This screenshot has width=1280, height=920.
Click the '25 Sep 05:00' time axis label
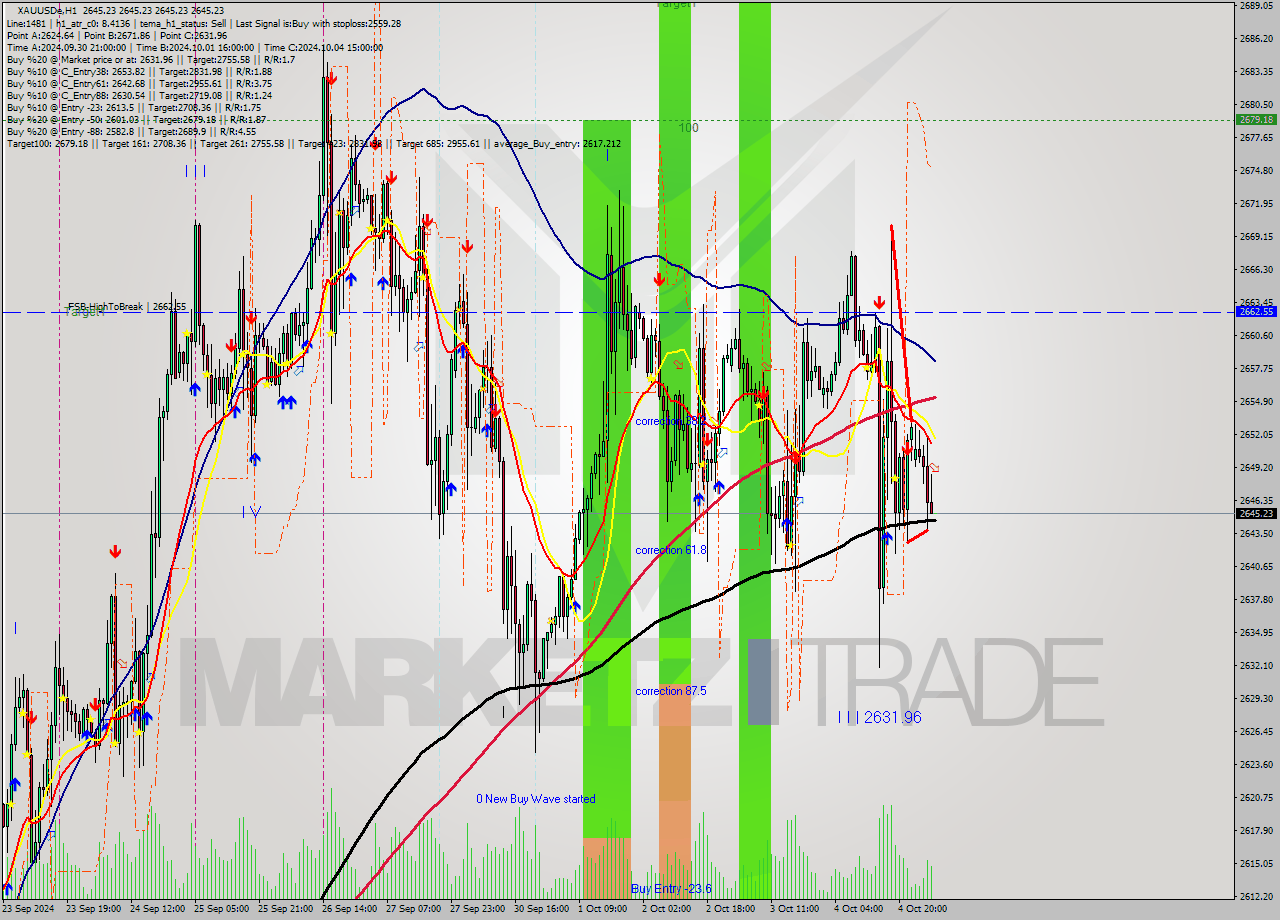(222, 910)
